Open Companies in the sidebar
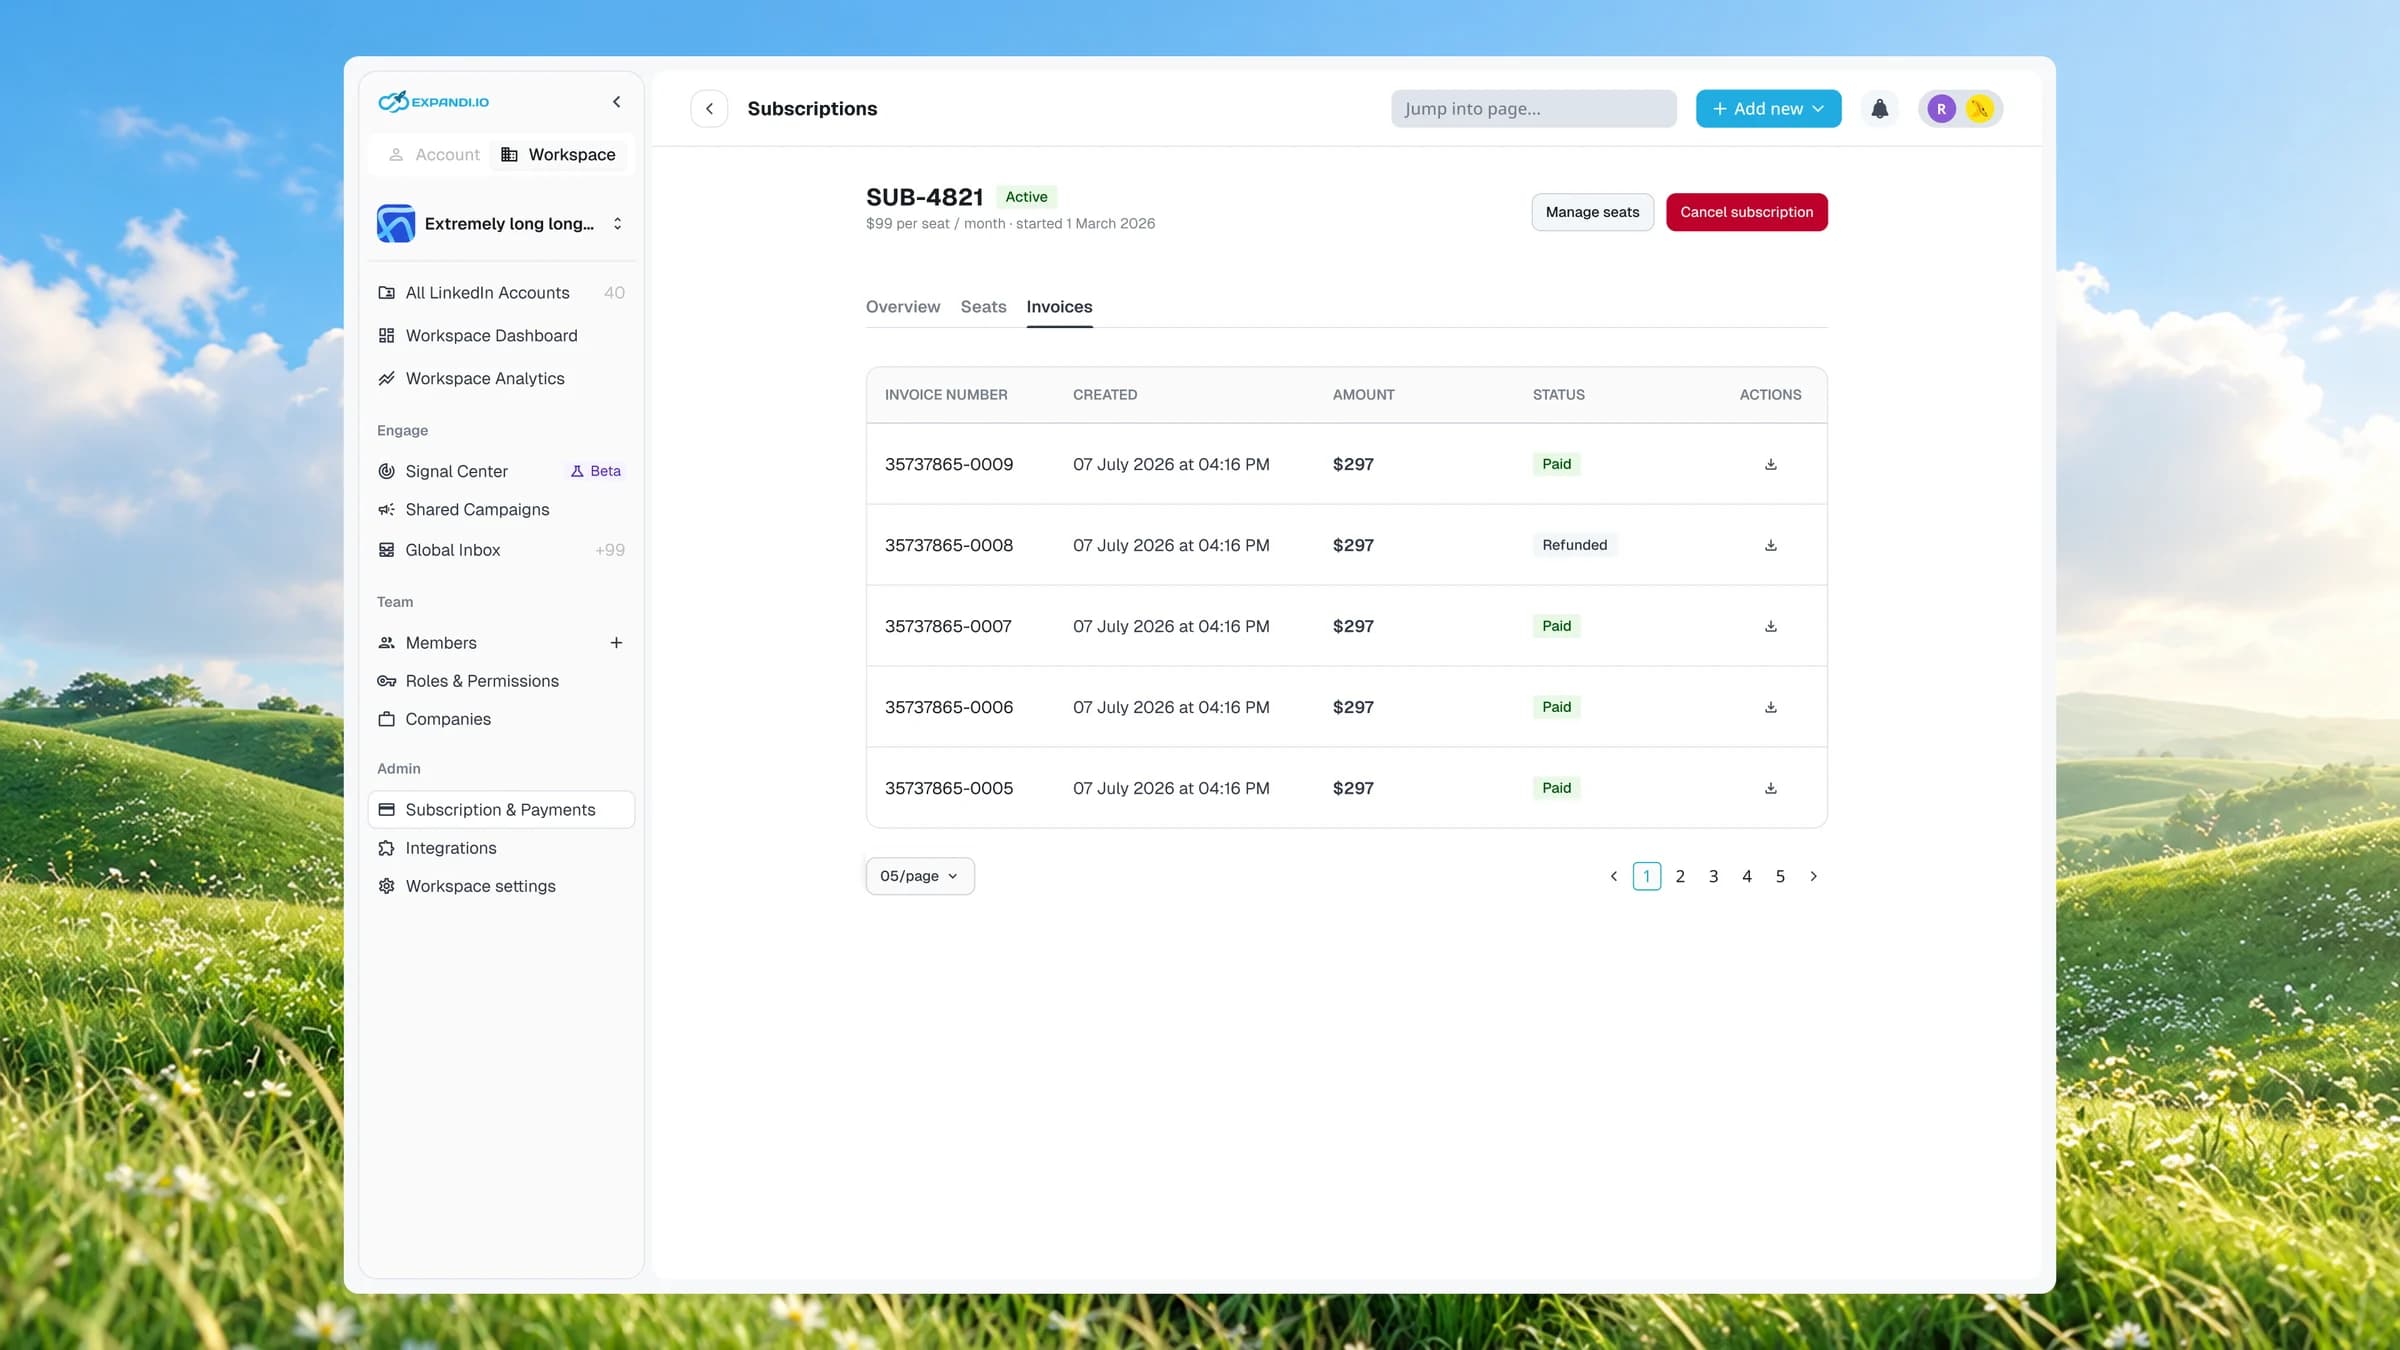Screen dimensions: 2400x1350 point(501,719)
